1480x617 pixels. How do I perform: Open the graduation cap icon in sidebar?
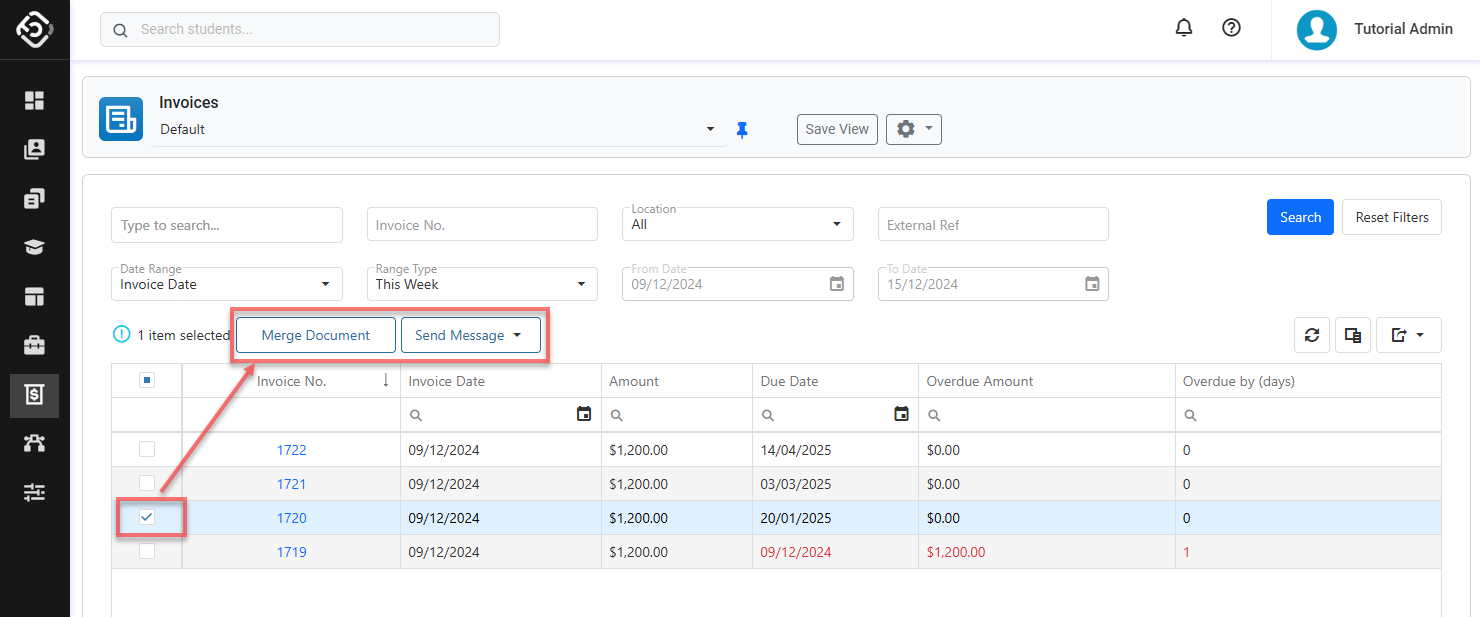click(35, 248)
